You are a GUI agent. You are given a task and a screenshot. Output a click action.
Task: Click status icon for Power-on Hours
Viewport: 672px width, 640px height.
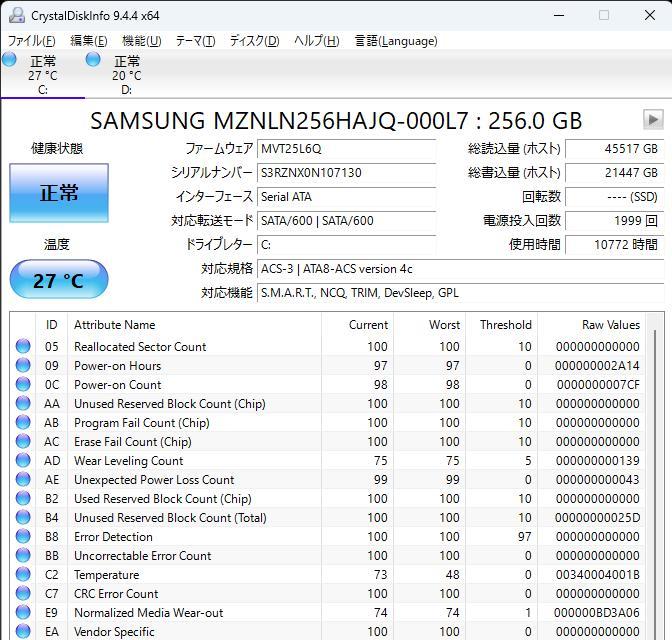pyautogui.click(x=23, y=365)
